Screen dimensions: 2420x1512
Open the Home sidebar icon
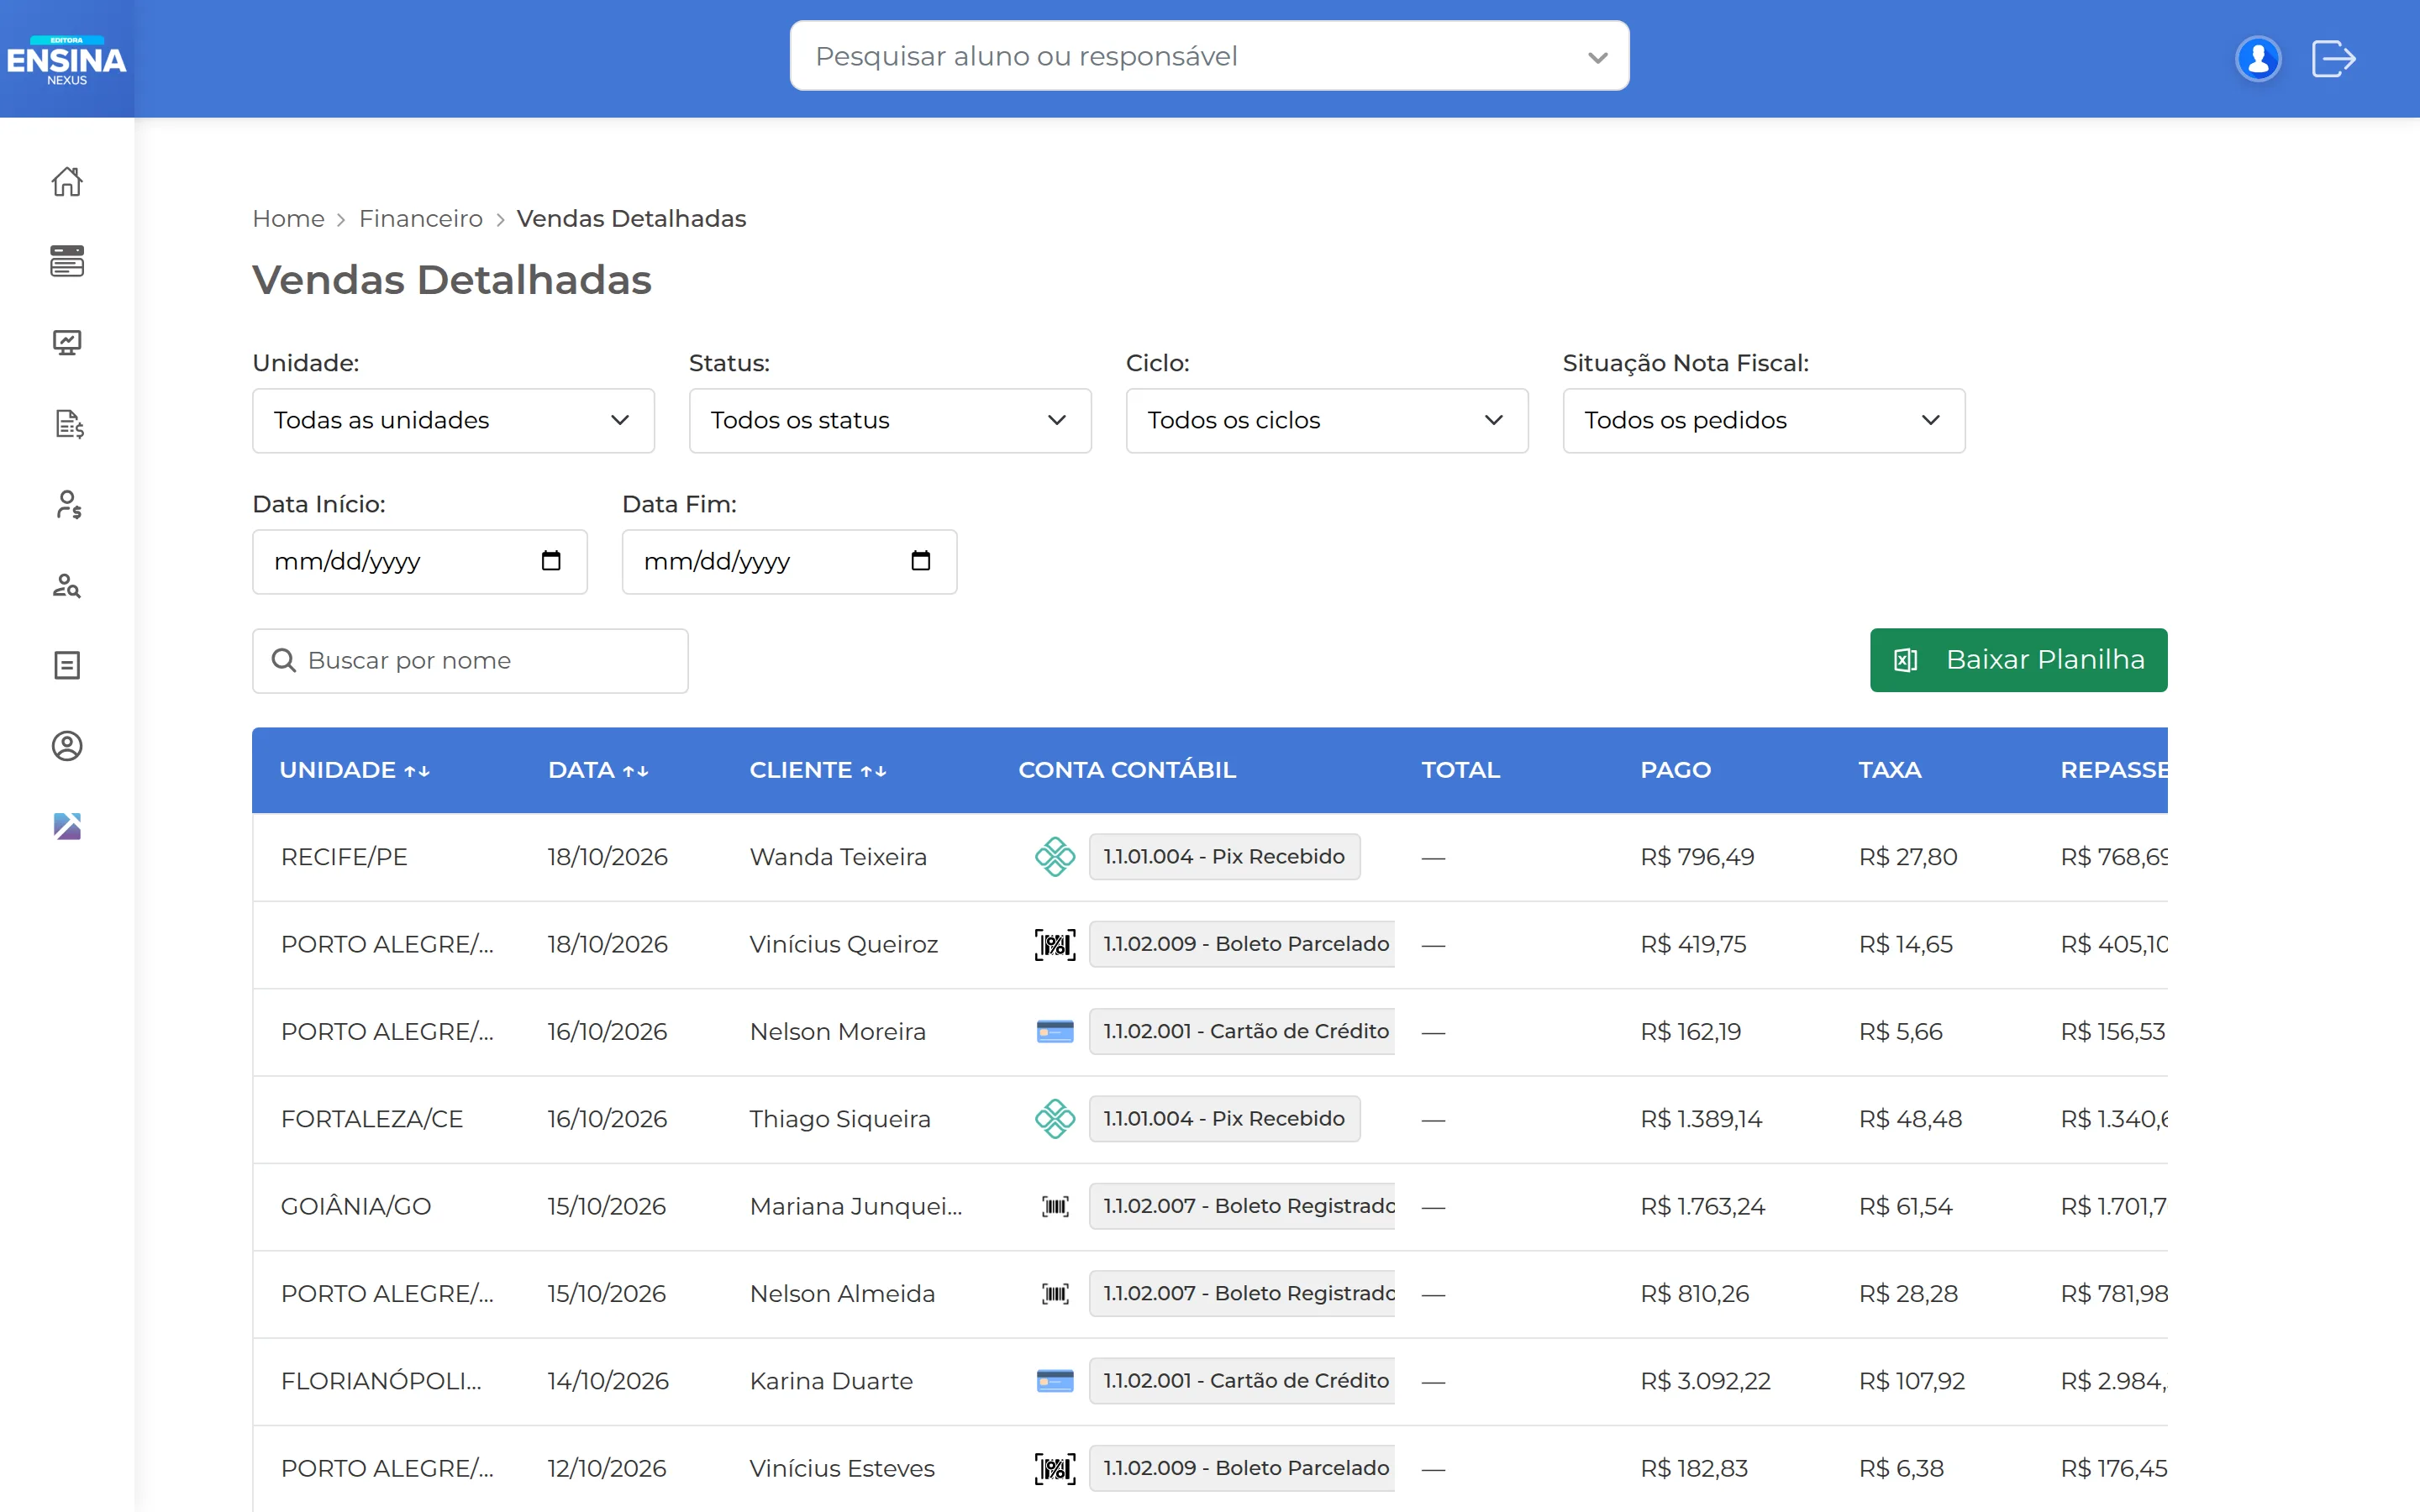(67, 181)
